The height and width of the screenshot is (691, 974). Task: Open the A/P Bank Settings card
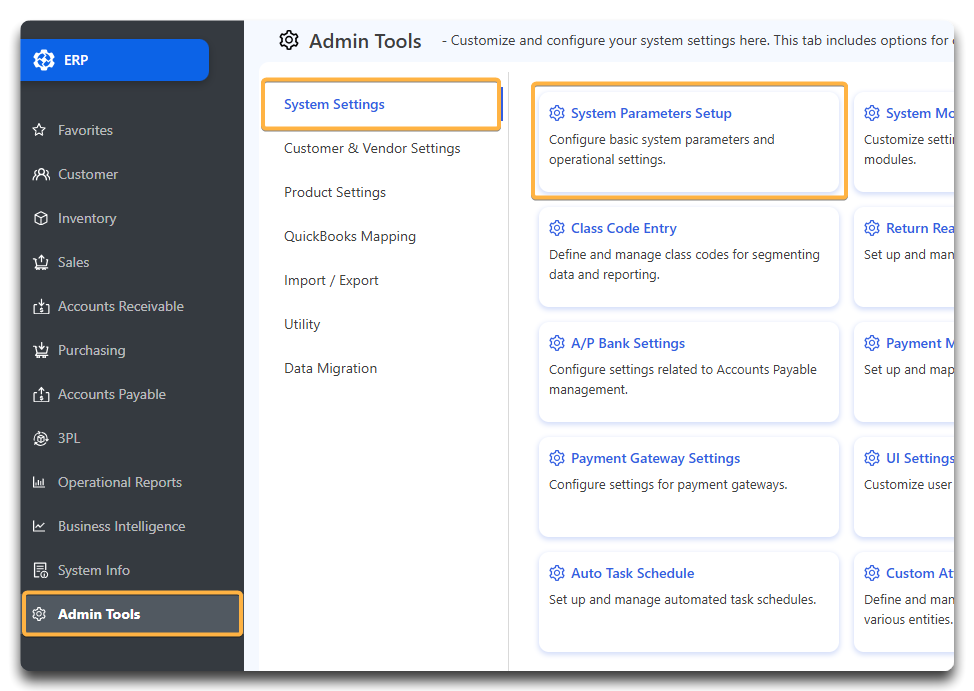(628, 343)
